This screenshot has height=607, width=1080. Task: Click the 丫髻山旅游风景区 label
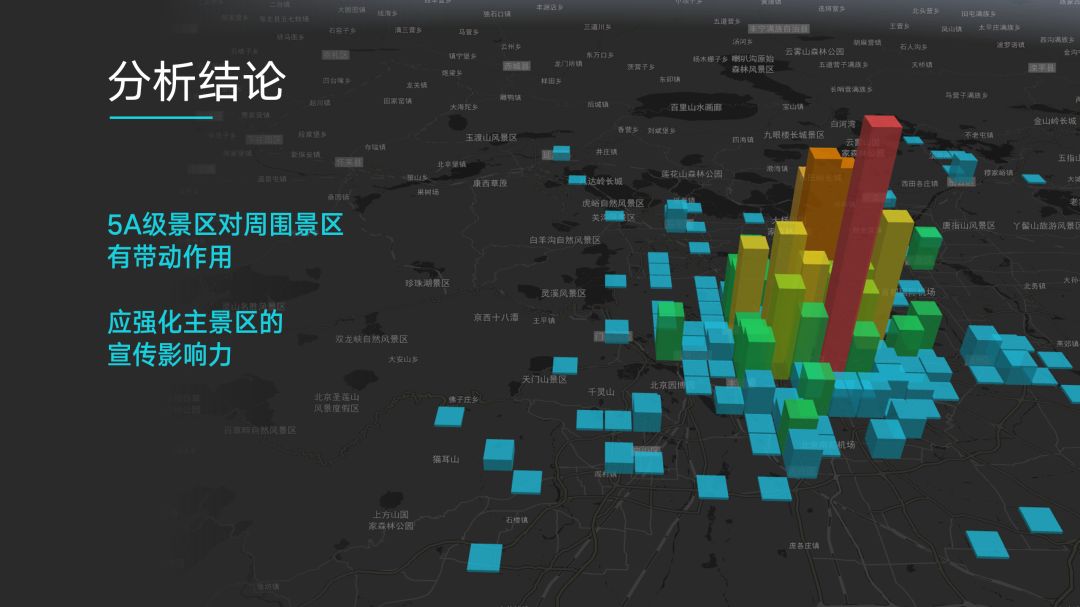[x=1044, y=228]
